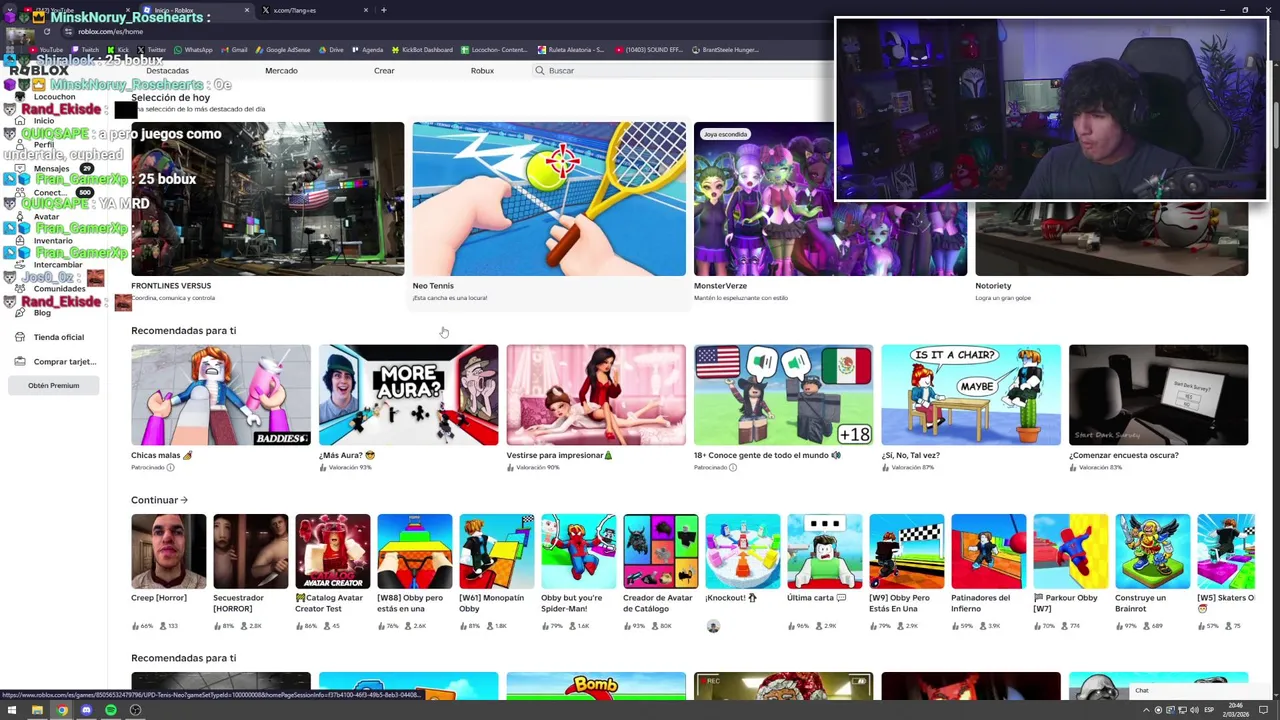1280x720 pixels.
Task: Open Blog from sidebar
Action: (42, 313)
